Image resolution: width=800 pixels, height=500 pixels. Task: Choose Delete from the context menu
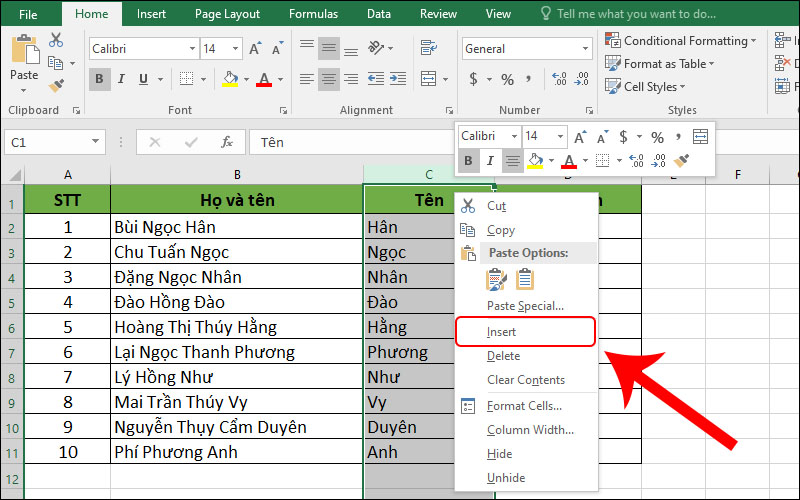click(527, 356)
